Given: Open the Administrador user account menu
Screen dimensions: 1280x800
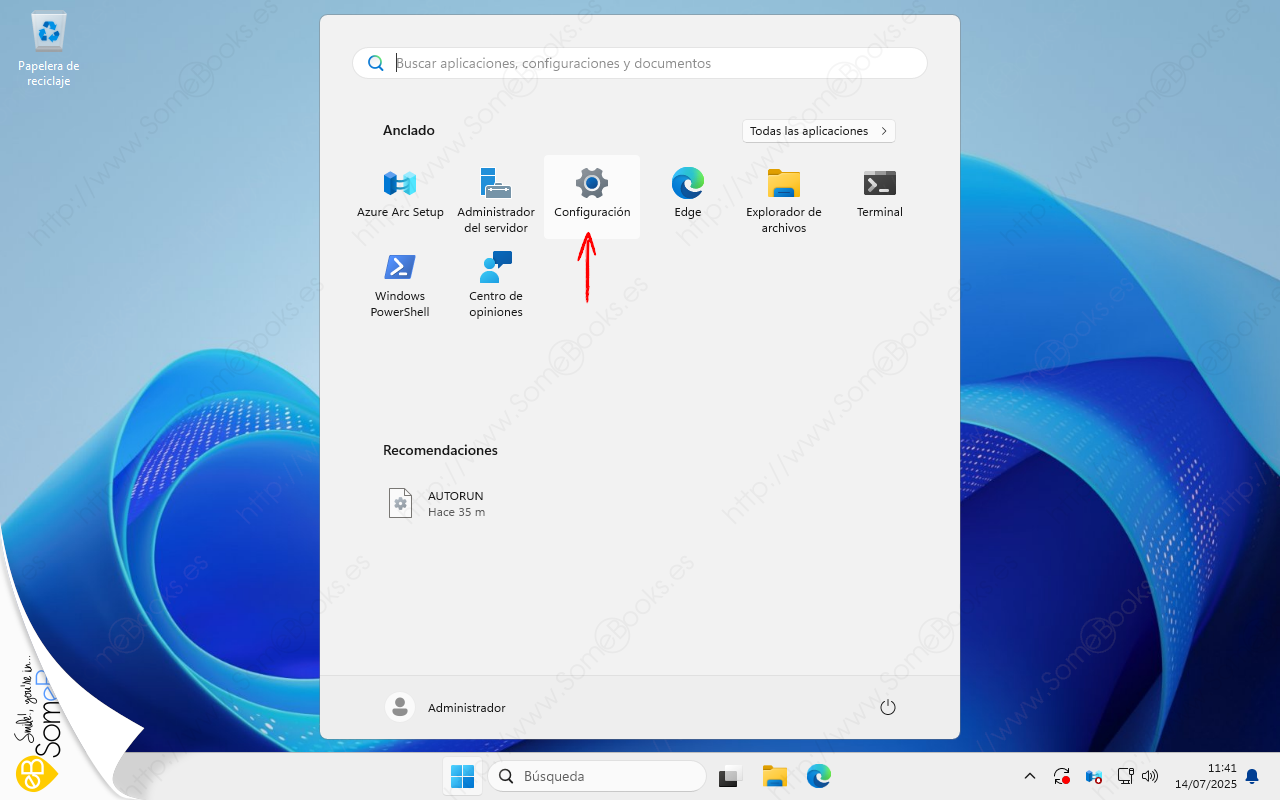Looking at the screenshot, I should (446, 707).
